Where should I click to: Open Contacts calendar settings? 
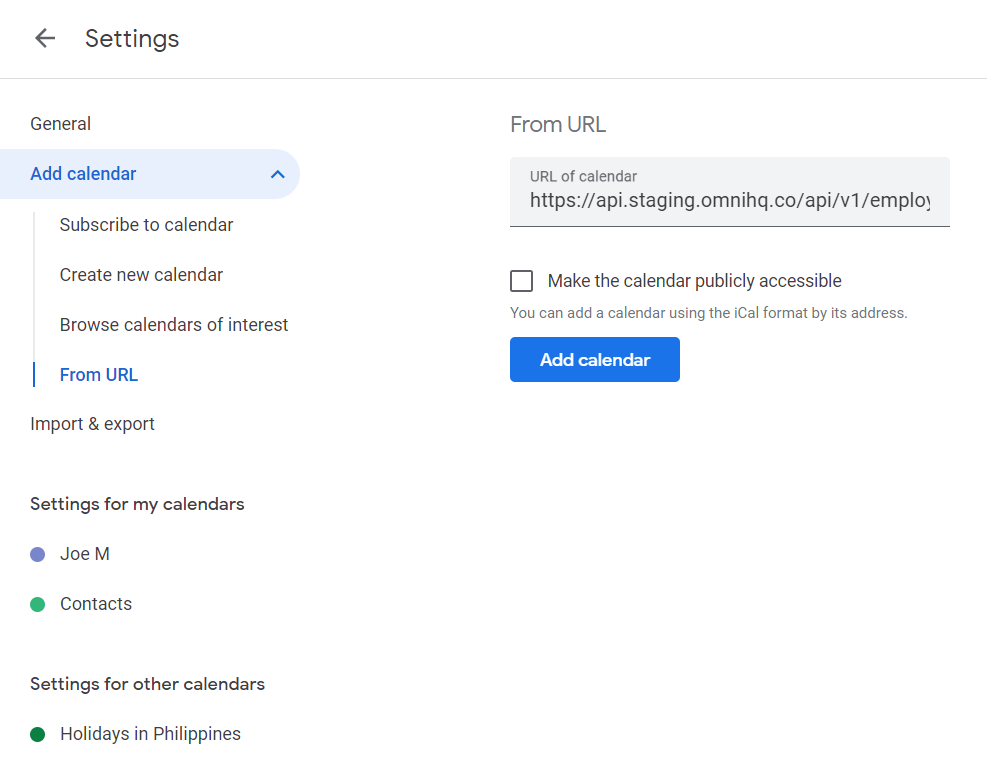[96, 604]
